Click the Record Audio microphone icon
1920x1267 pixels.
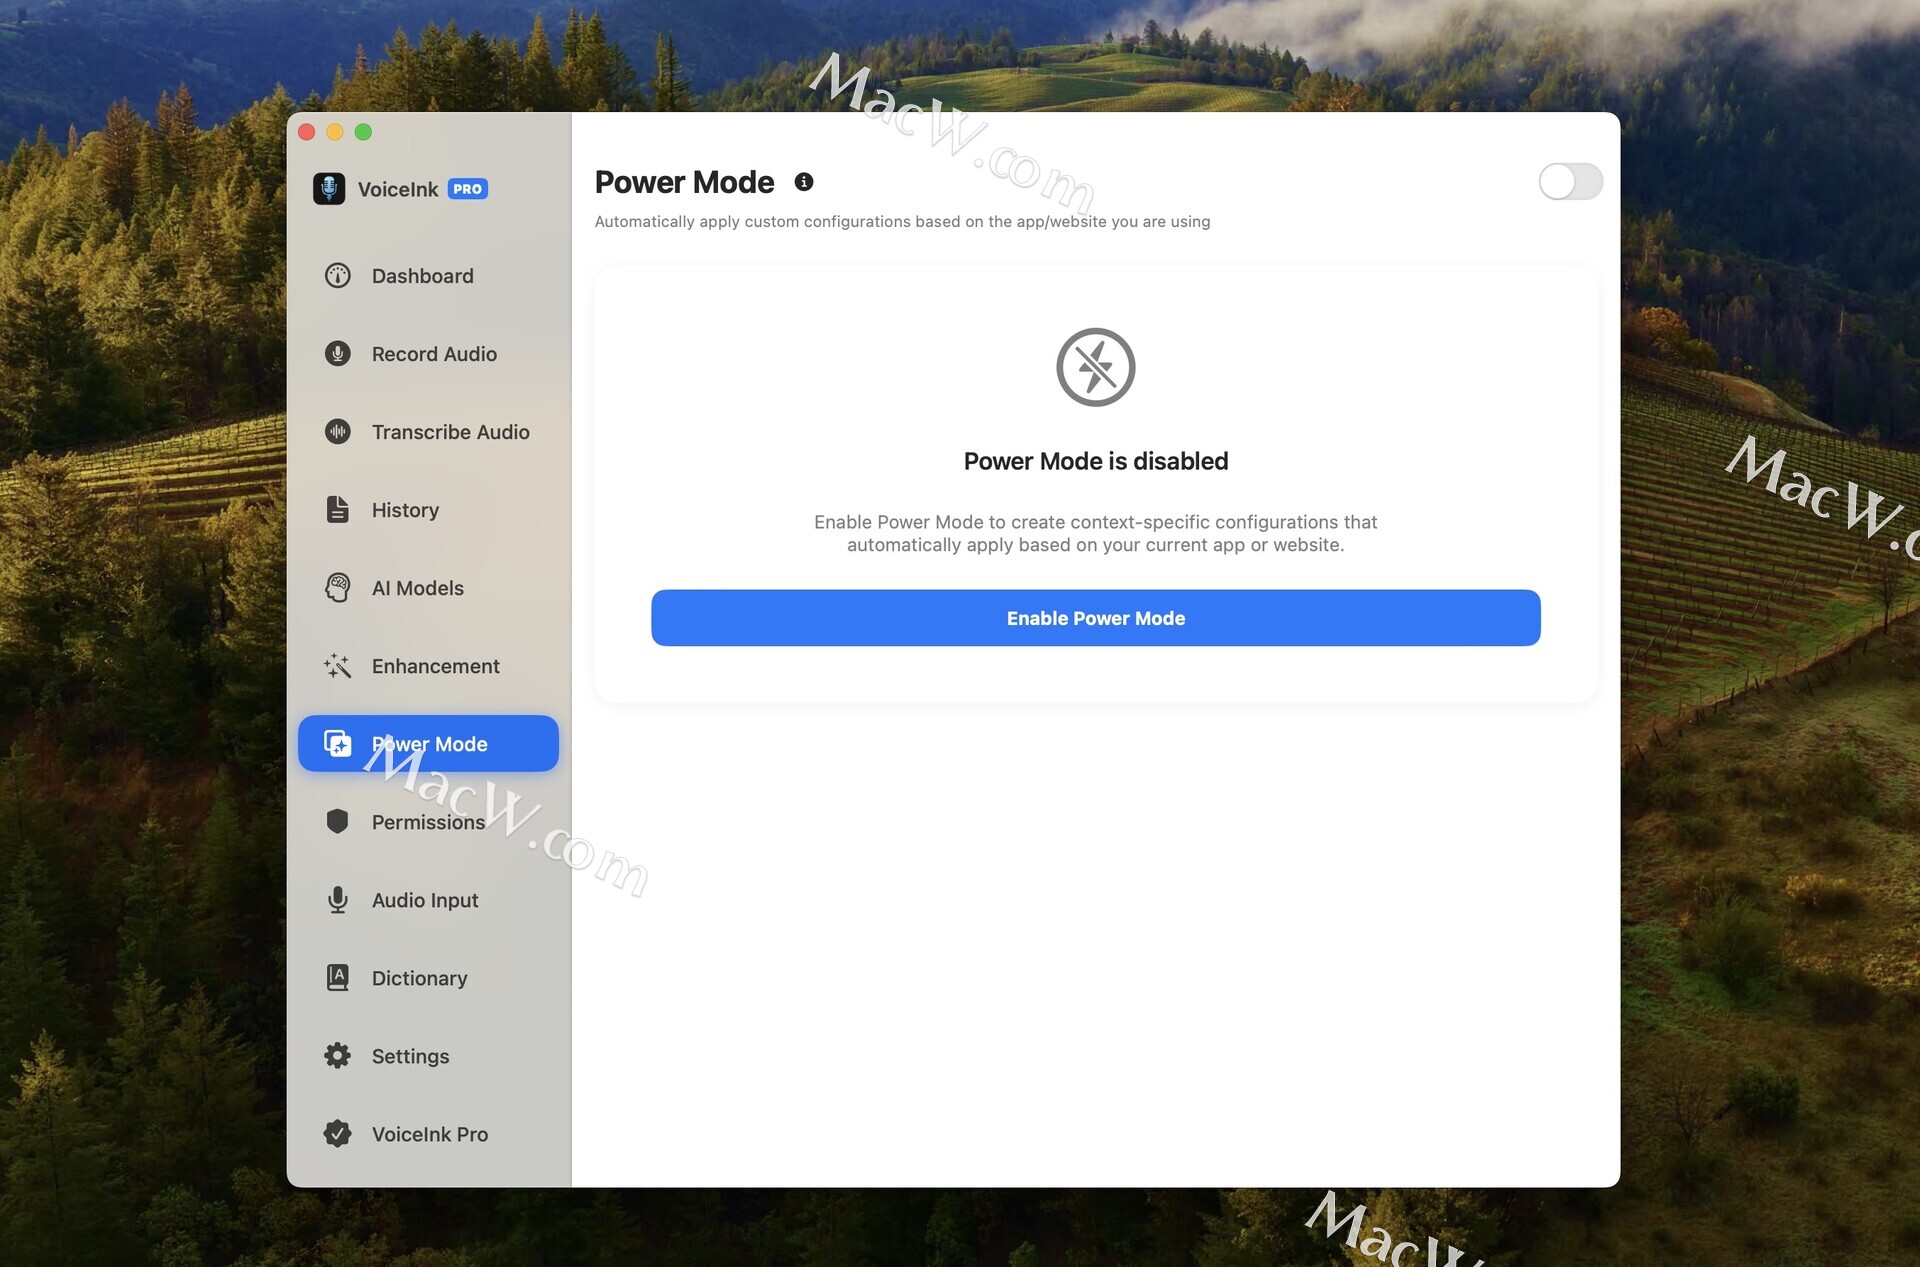tap(338, 354)
